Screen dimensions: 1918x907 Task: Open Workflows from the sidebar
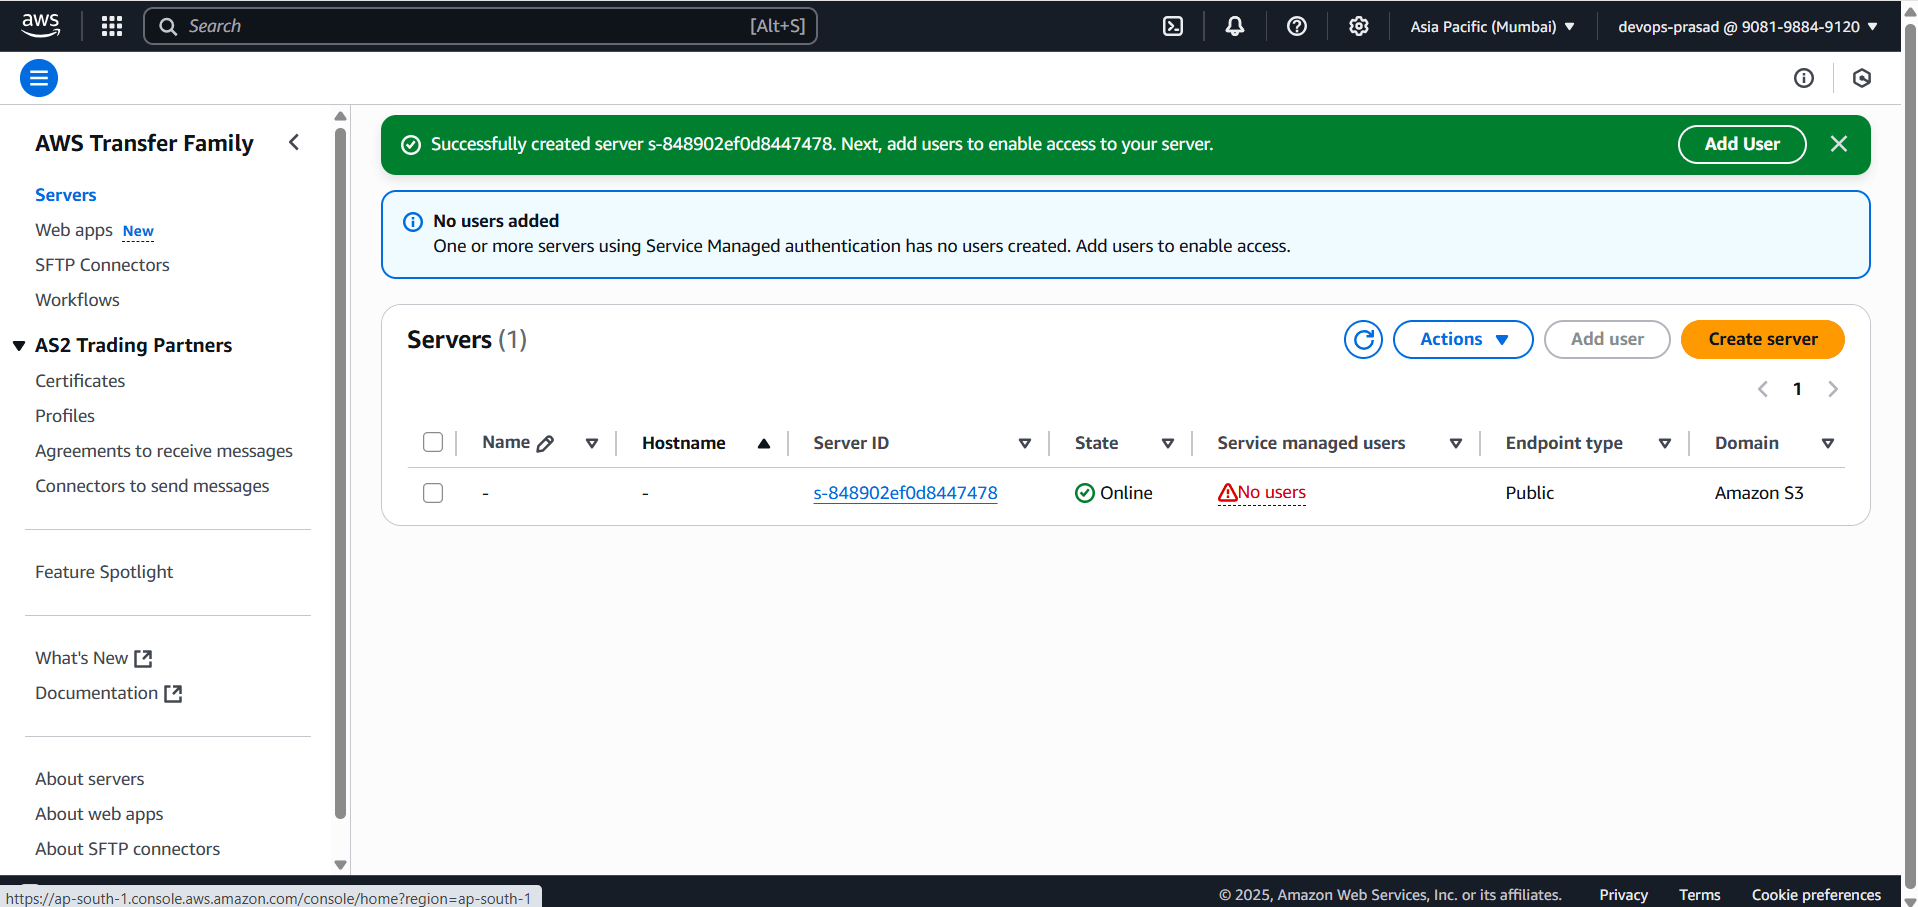tap(77, 299)
